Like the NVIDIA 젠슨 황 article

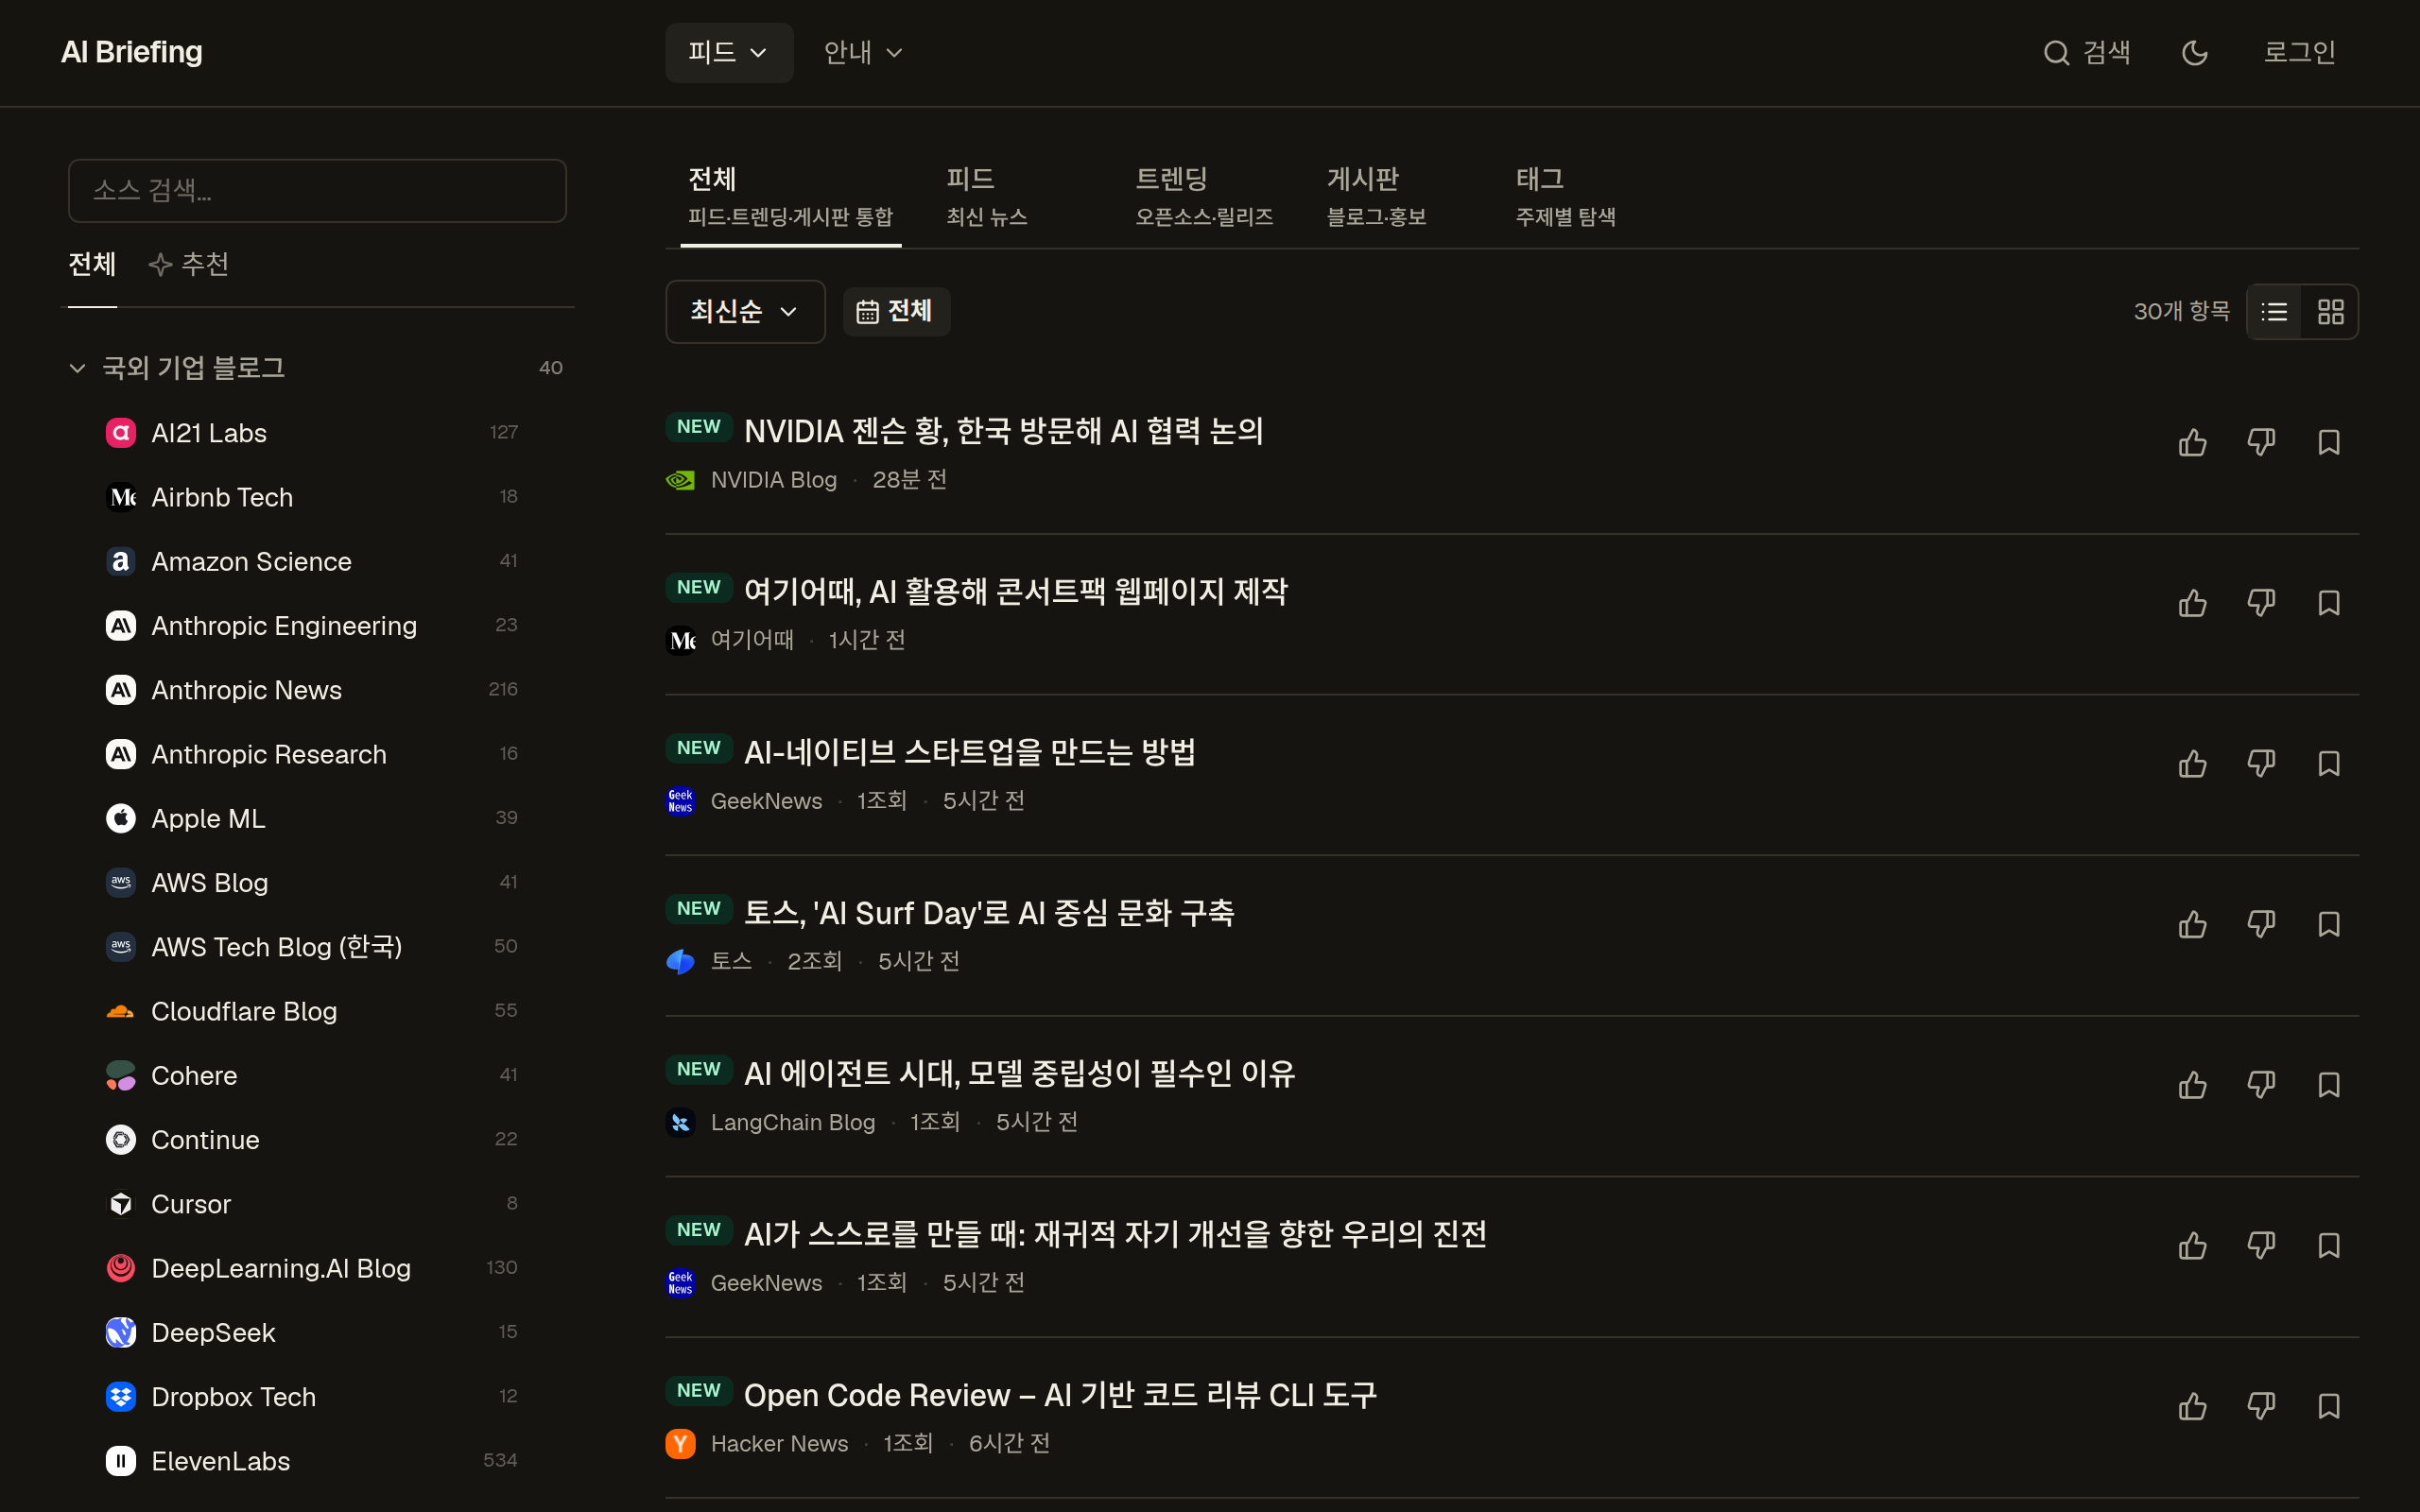pos(2192,442)
